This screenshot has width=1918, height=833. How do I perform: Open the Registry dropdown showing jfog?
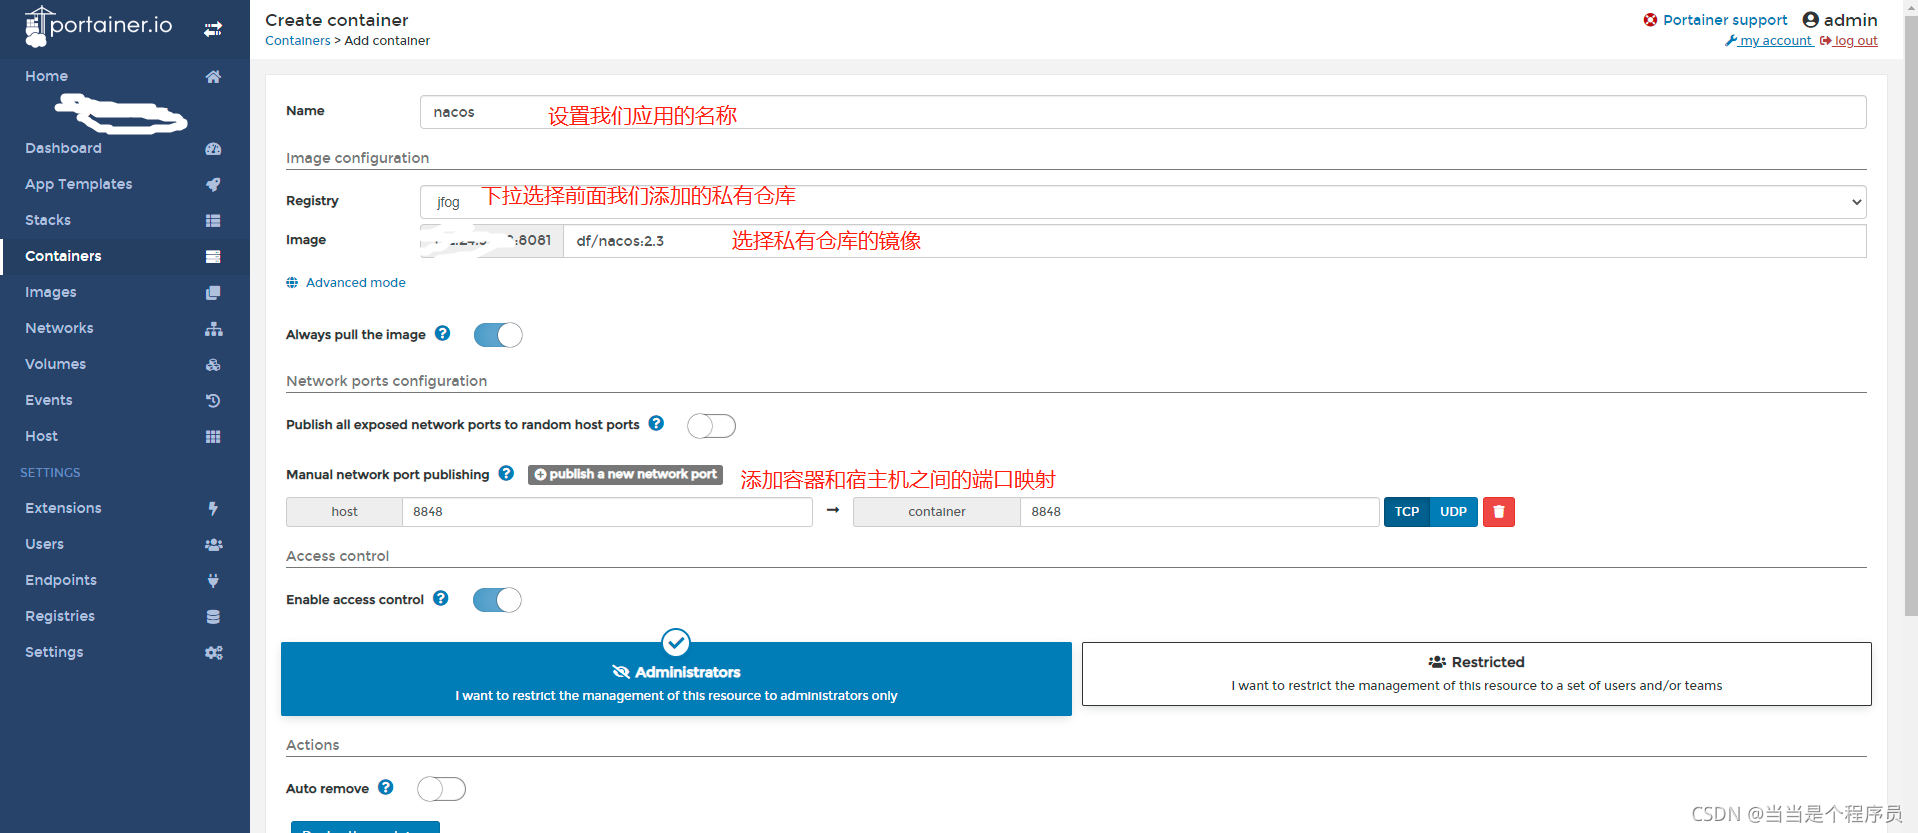click(1143, 202)
